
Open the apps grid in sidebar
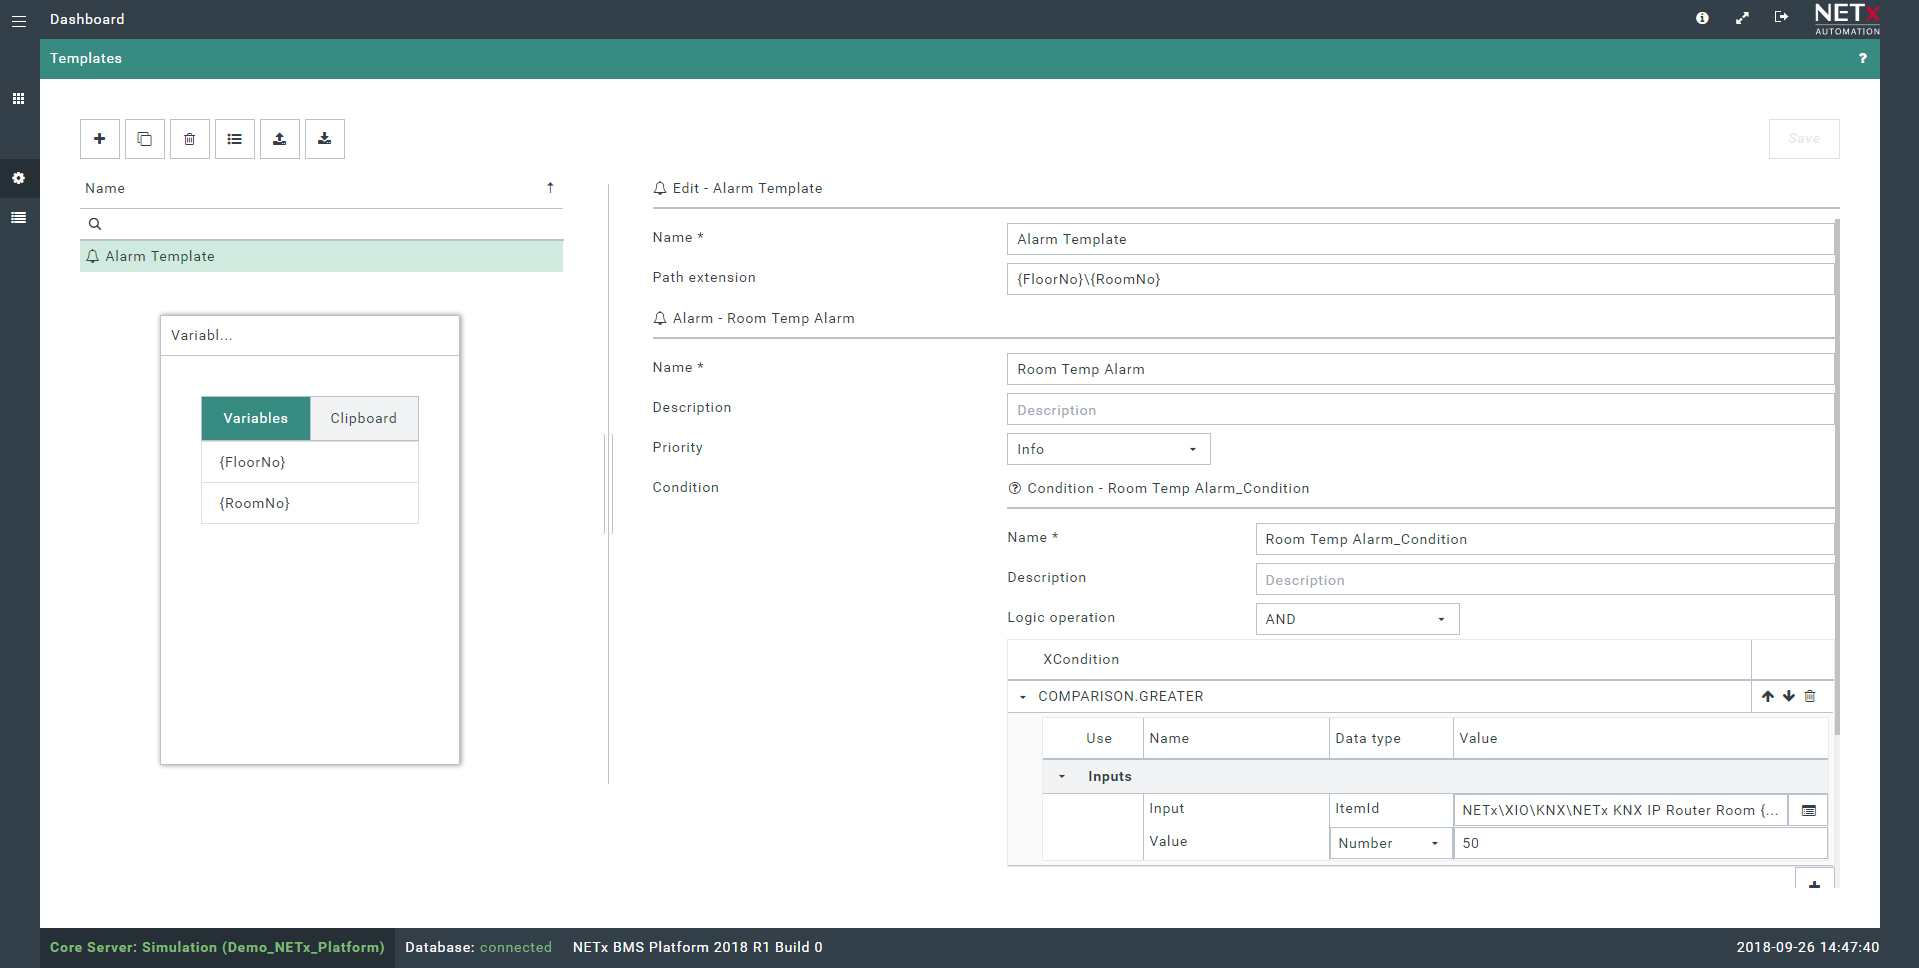[x=19, y=99]
